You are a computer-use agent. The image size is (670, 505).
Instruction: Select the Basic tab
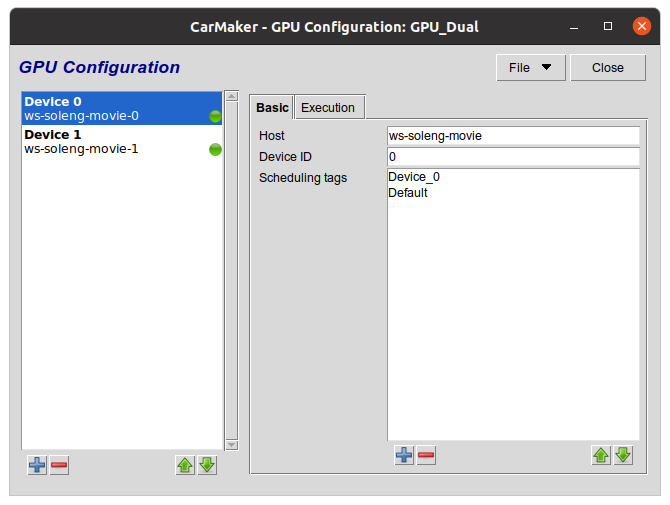click(x=272, y=107)
